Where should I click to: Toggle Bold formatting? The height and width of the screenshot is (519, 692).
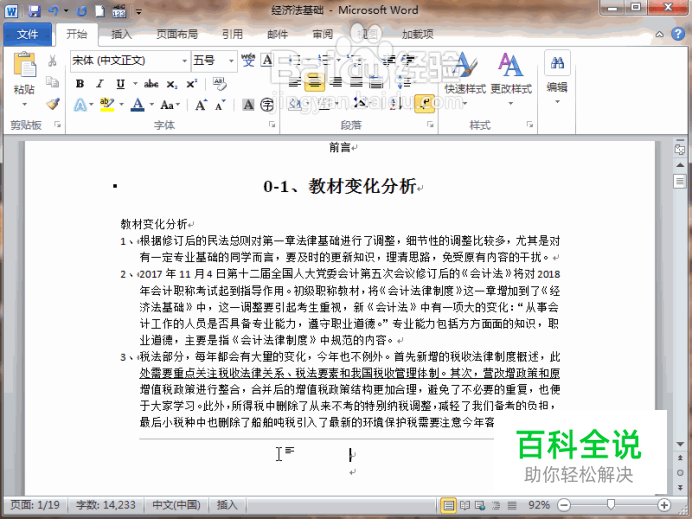pos(80,83)
